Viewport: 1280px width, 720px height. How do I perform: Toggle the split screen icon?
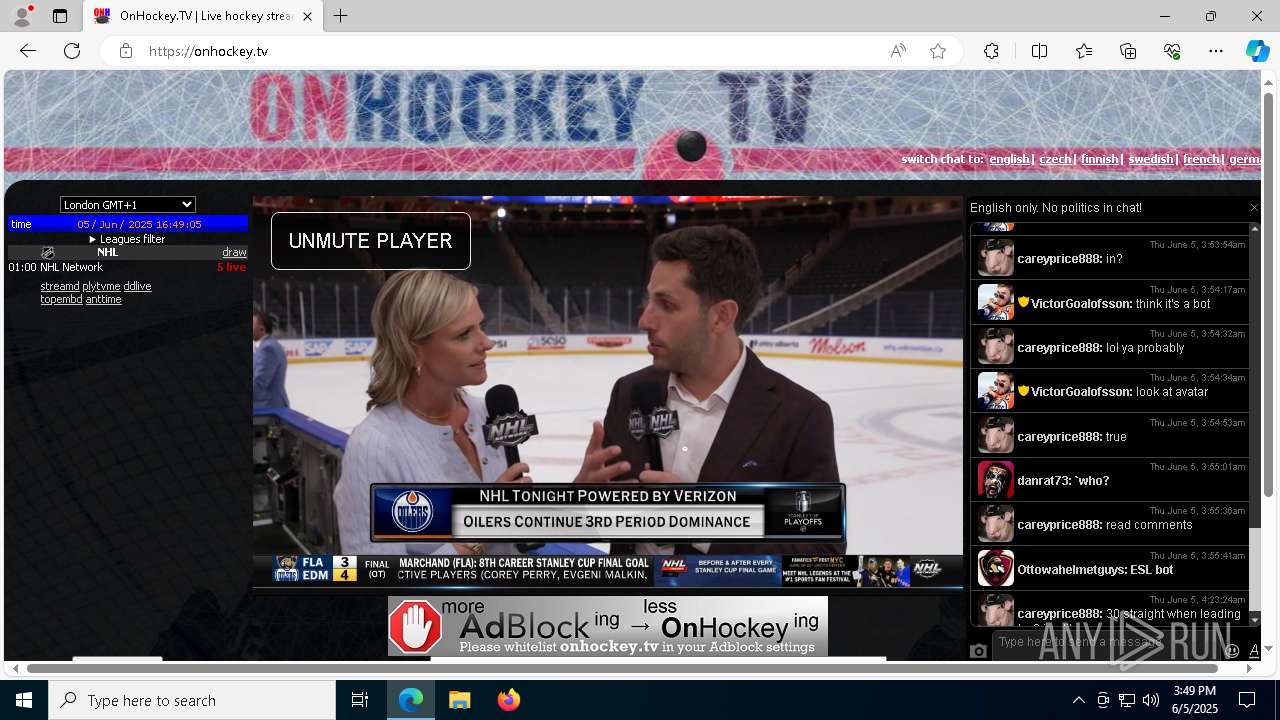click(1039, 51)
